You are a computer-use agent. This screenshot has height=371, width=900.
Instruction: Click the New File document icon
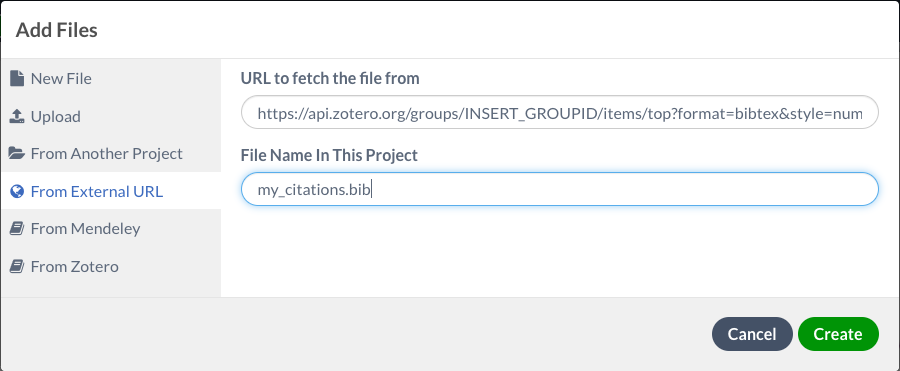coord(17,78)
